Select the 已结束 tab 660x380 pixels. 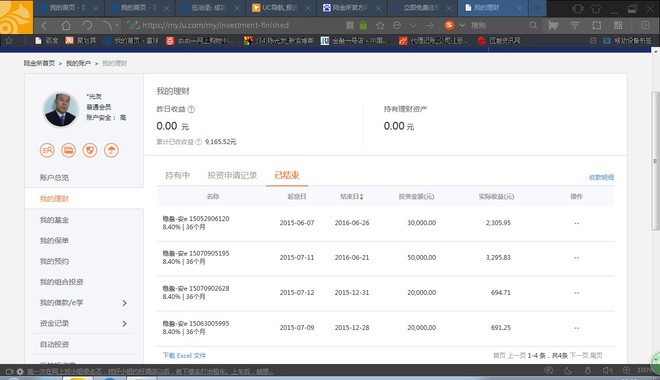287,175
